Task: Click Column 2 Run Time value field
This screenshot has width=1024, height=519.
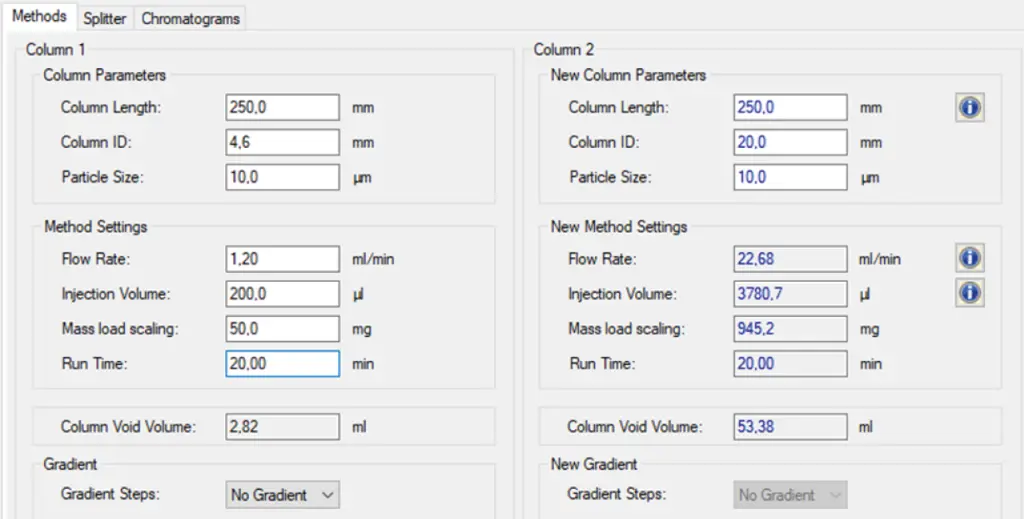Action: 790,364
